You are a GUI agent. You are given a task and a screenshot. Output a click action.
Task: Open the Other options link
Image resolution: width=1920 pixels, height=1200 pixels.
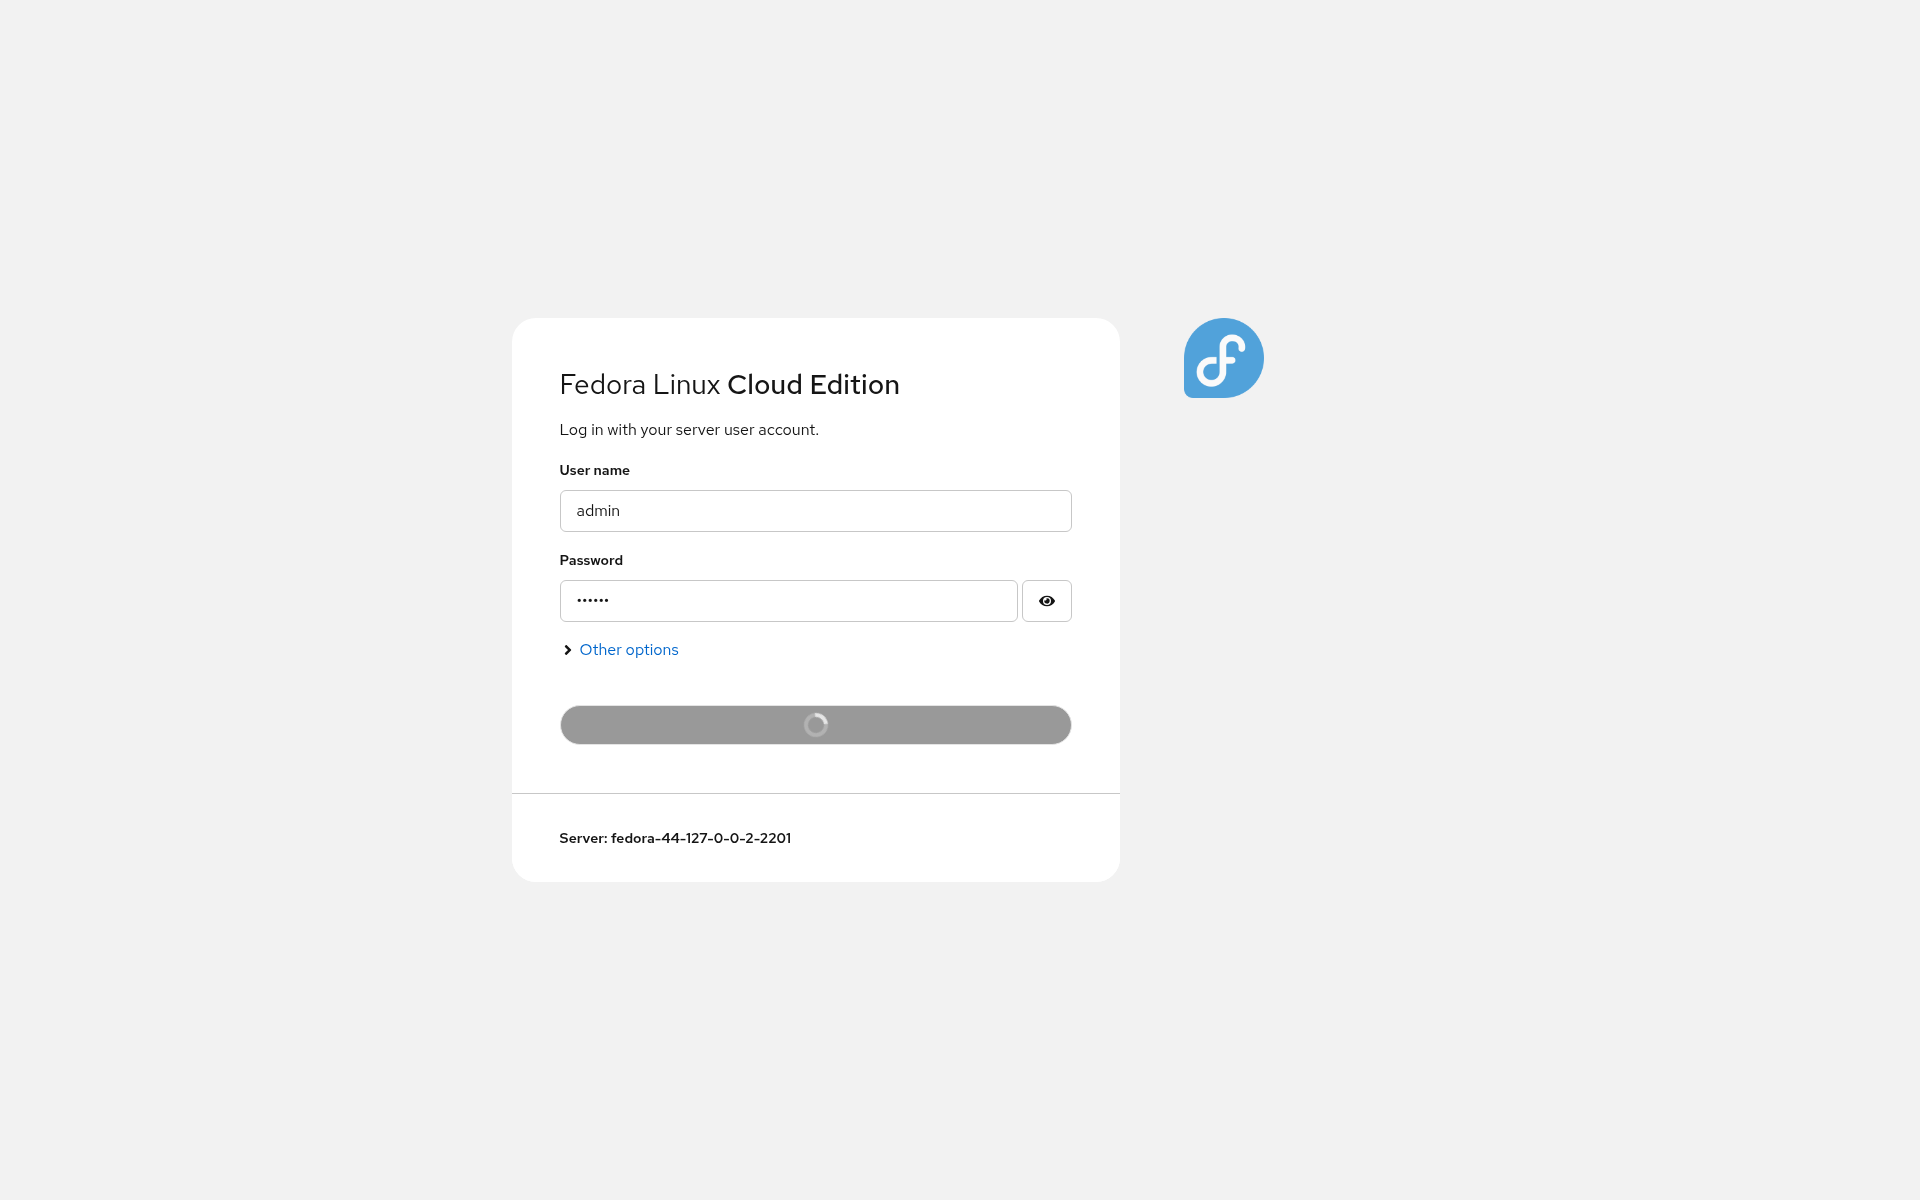(629, 650)
